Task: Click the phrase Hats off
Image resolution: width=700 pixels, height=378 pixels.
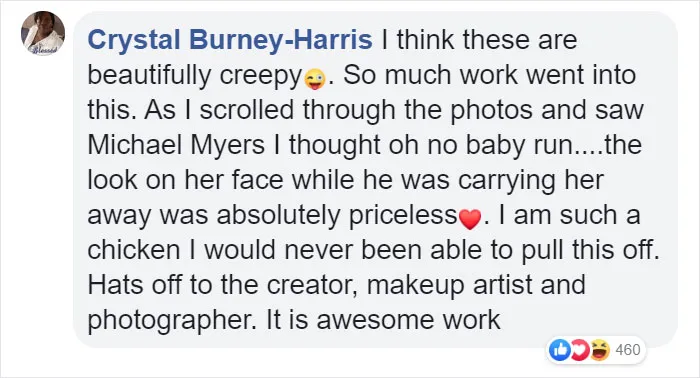Action: click(x=135, y=285)
